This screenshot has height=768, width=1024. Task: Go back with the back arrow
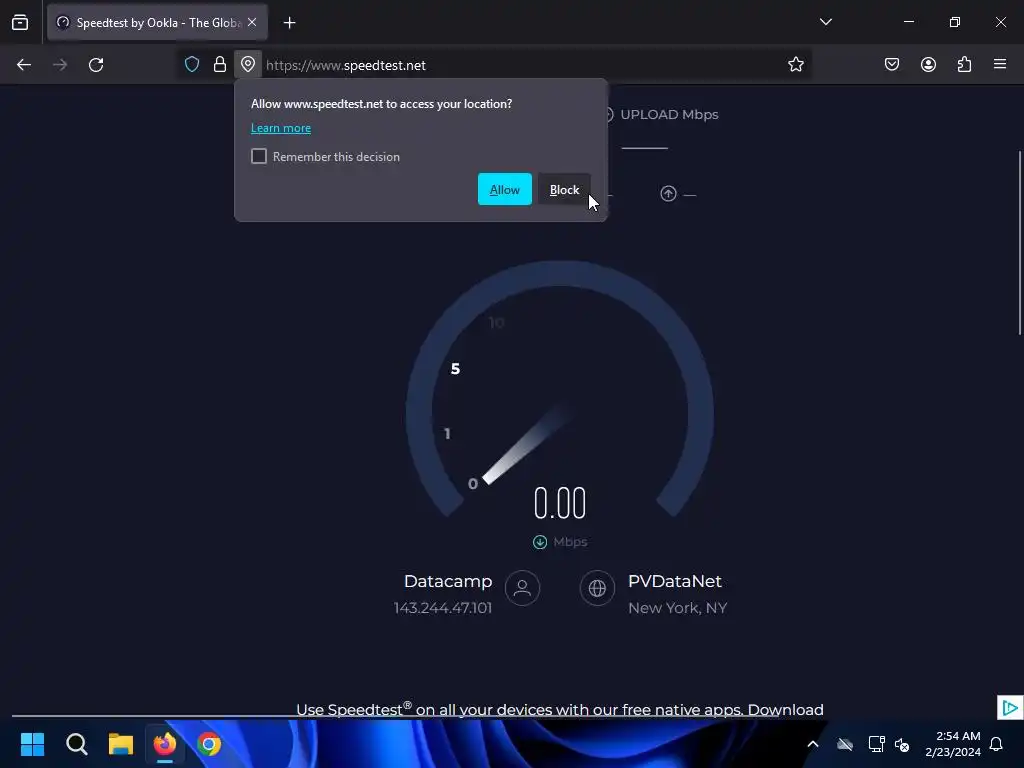24,65
